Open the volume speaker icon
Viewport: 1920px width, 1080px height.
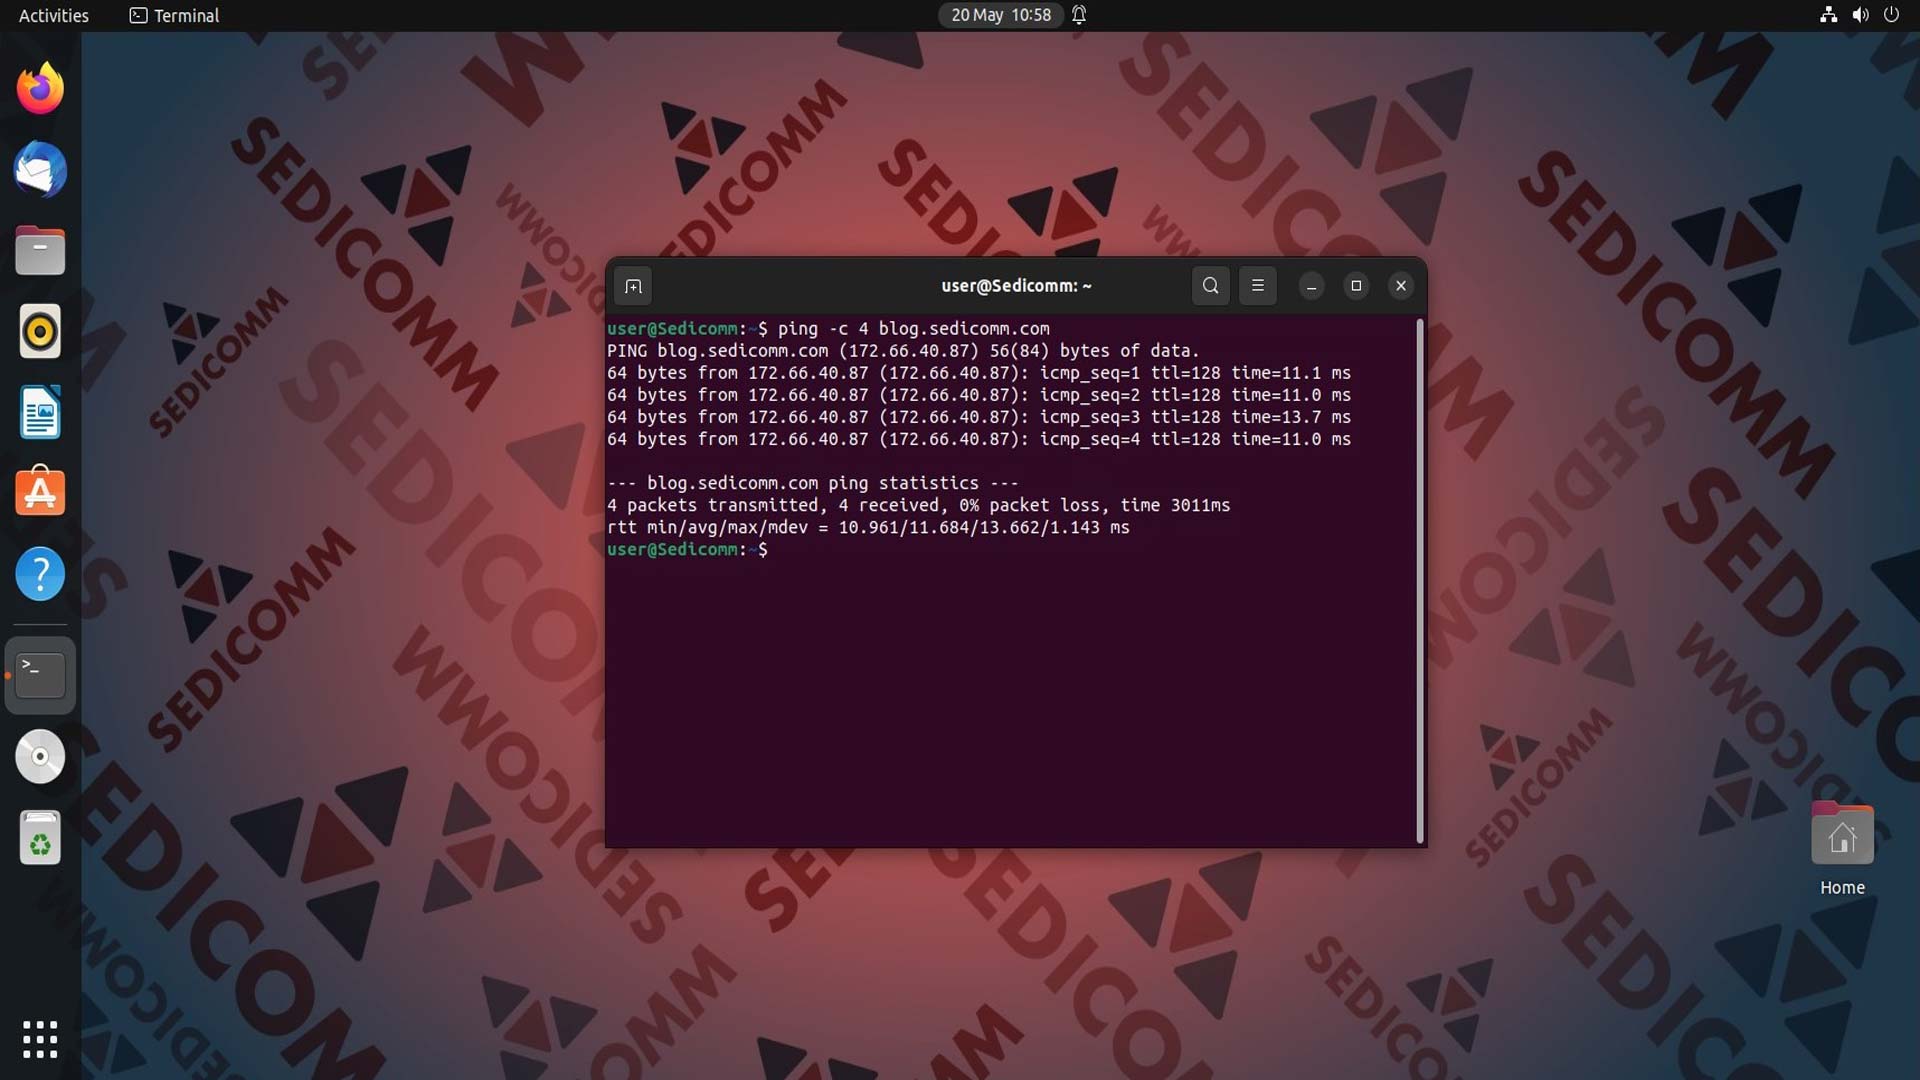[x=1860, y=15]
